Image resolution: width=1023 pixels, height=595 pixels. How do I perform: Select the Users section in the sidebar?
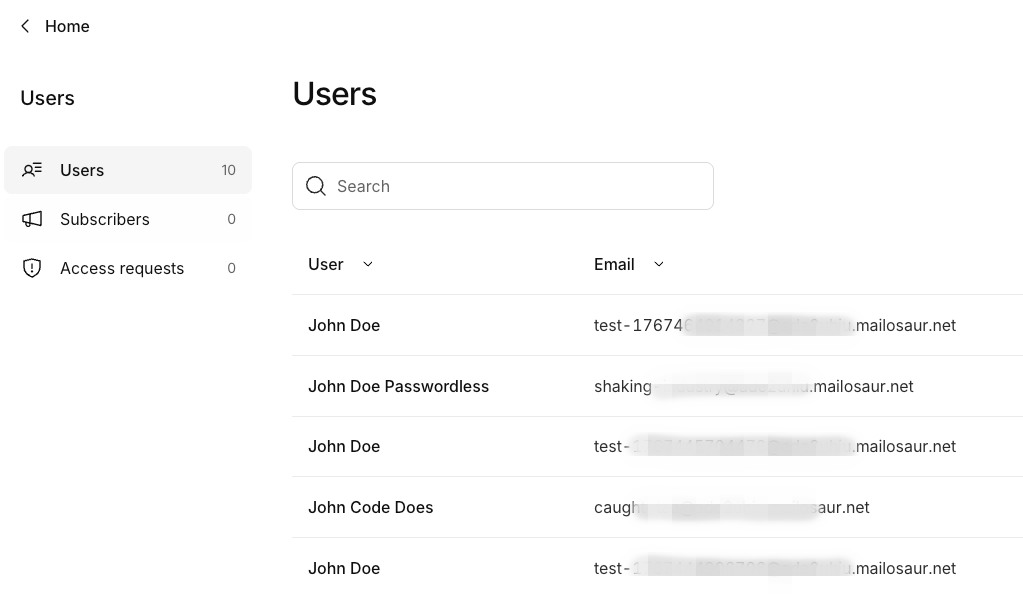pos(82,170)
